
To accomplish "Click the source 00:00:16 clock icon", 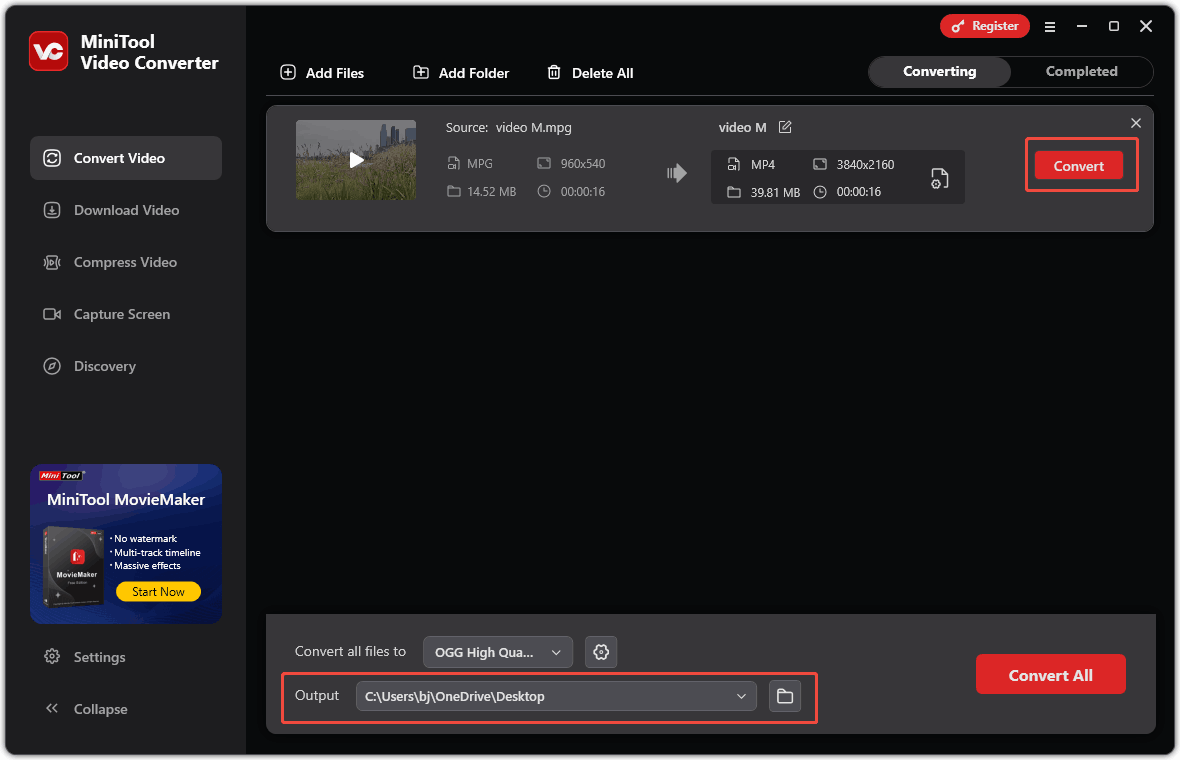I will pos(544,191).
